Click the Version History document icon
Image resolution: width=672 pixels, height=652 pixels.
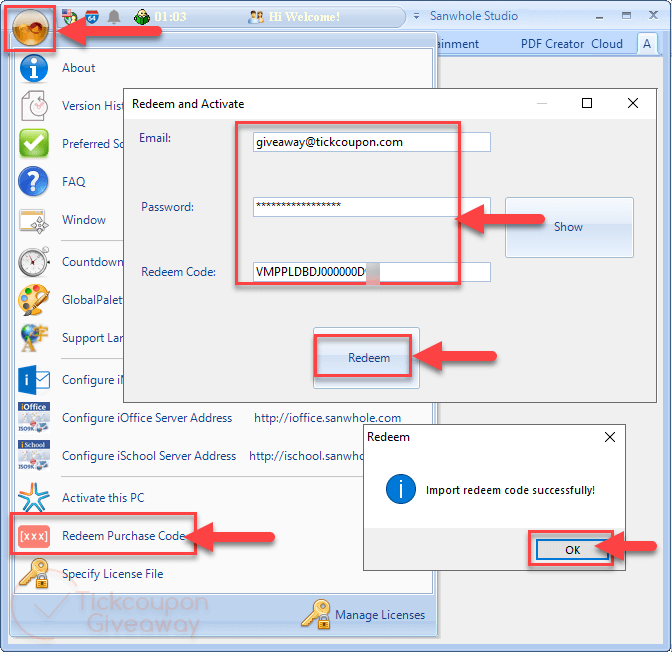(34, 105)
